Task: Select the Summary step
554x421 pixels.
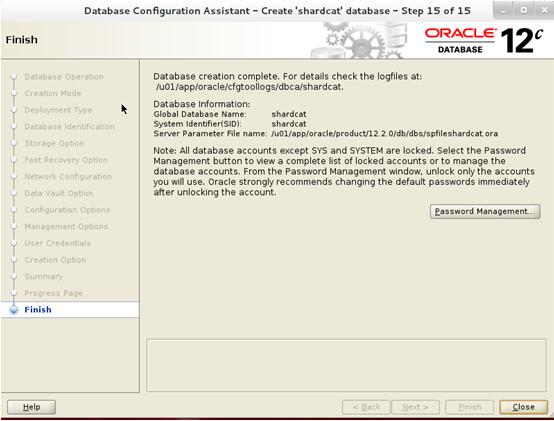Action: 43,276
